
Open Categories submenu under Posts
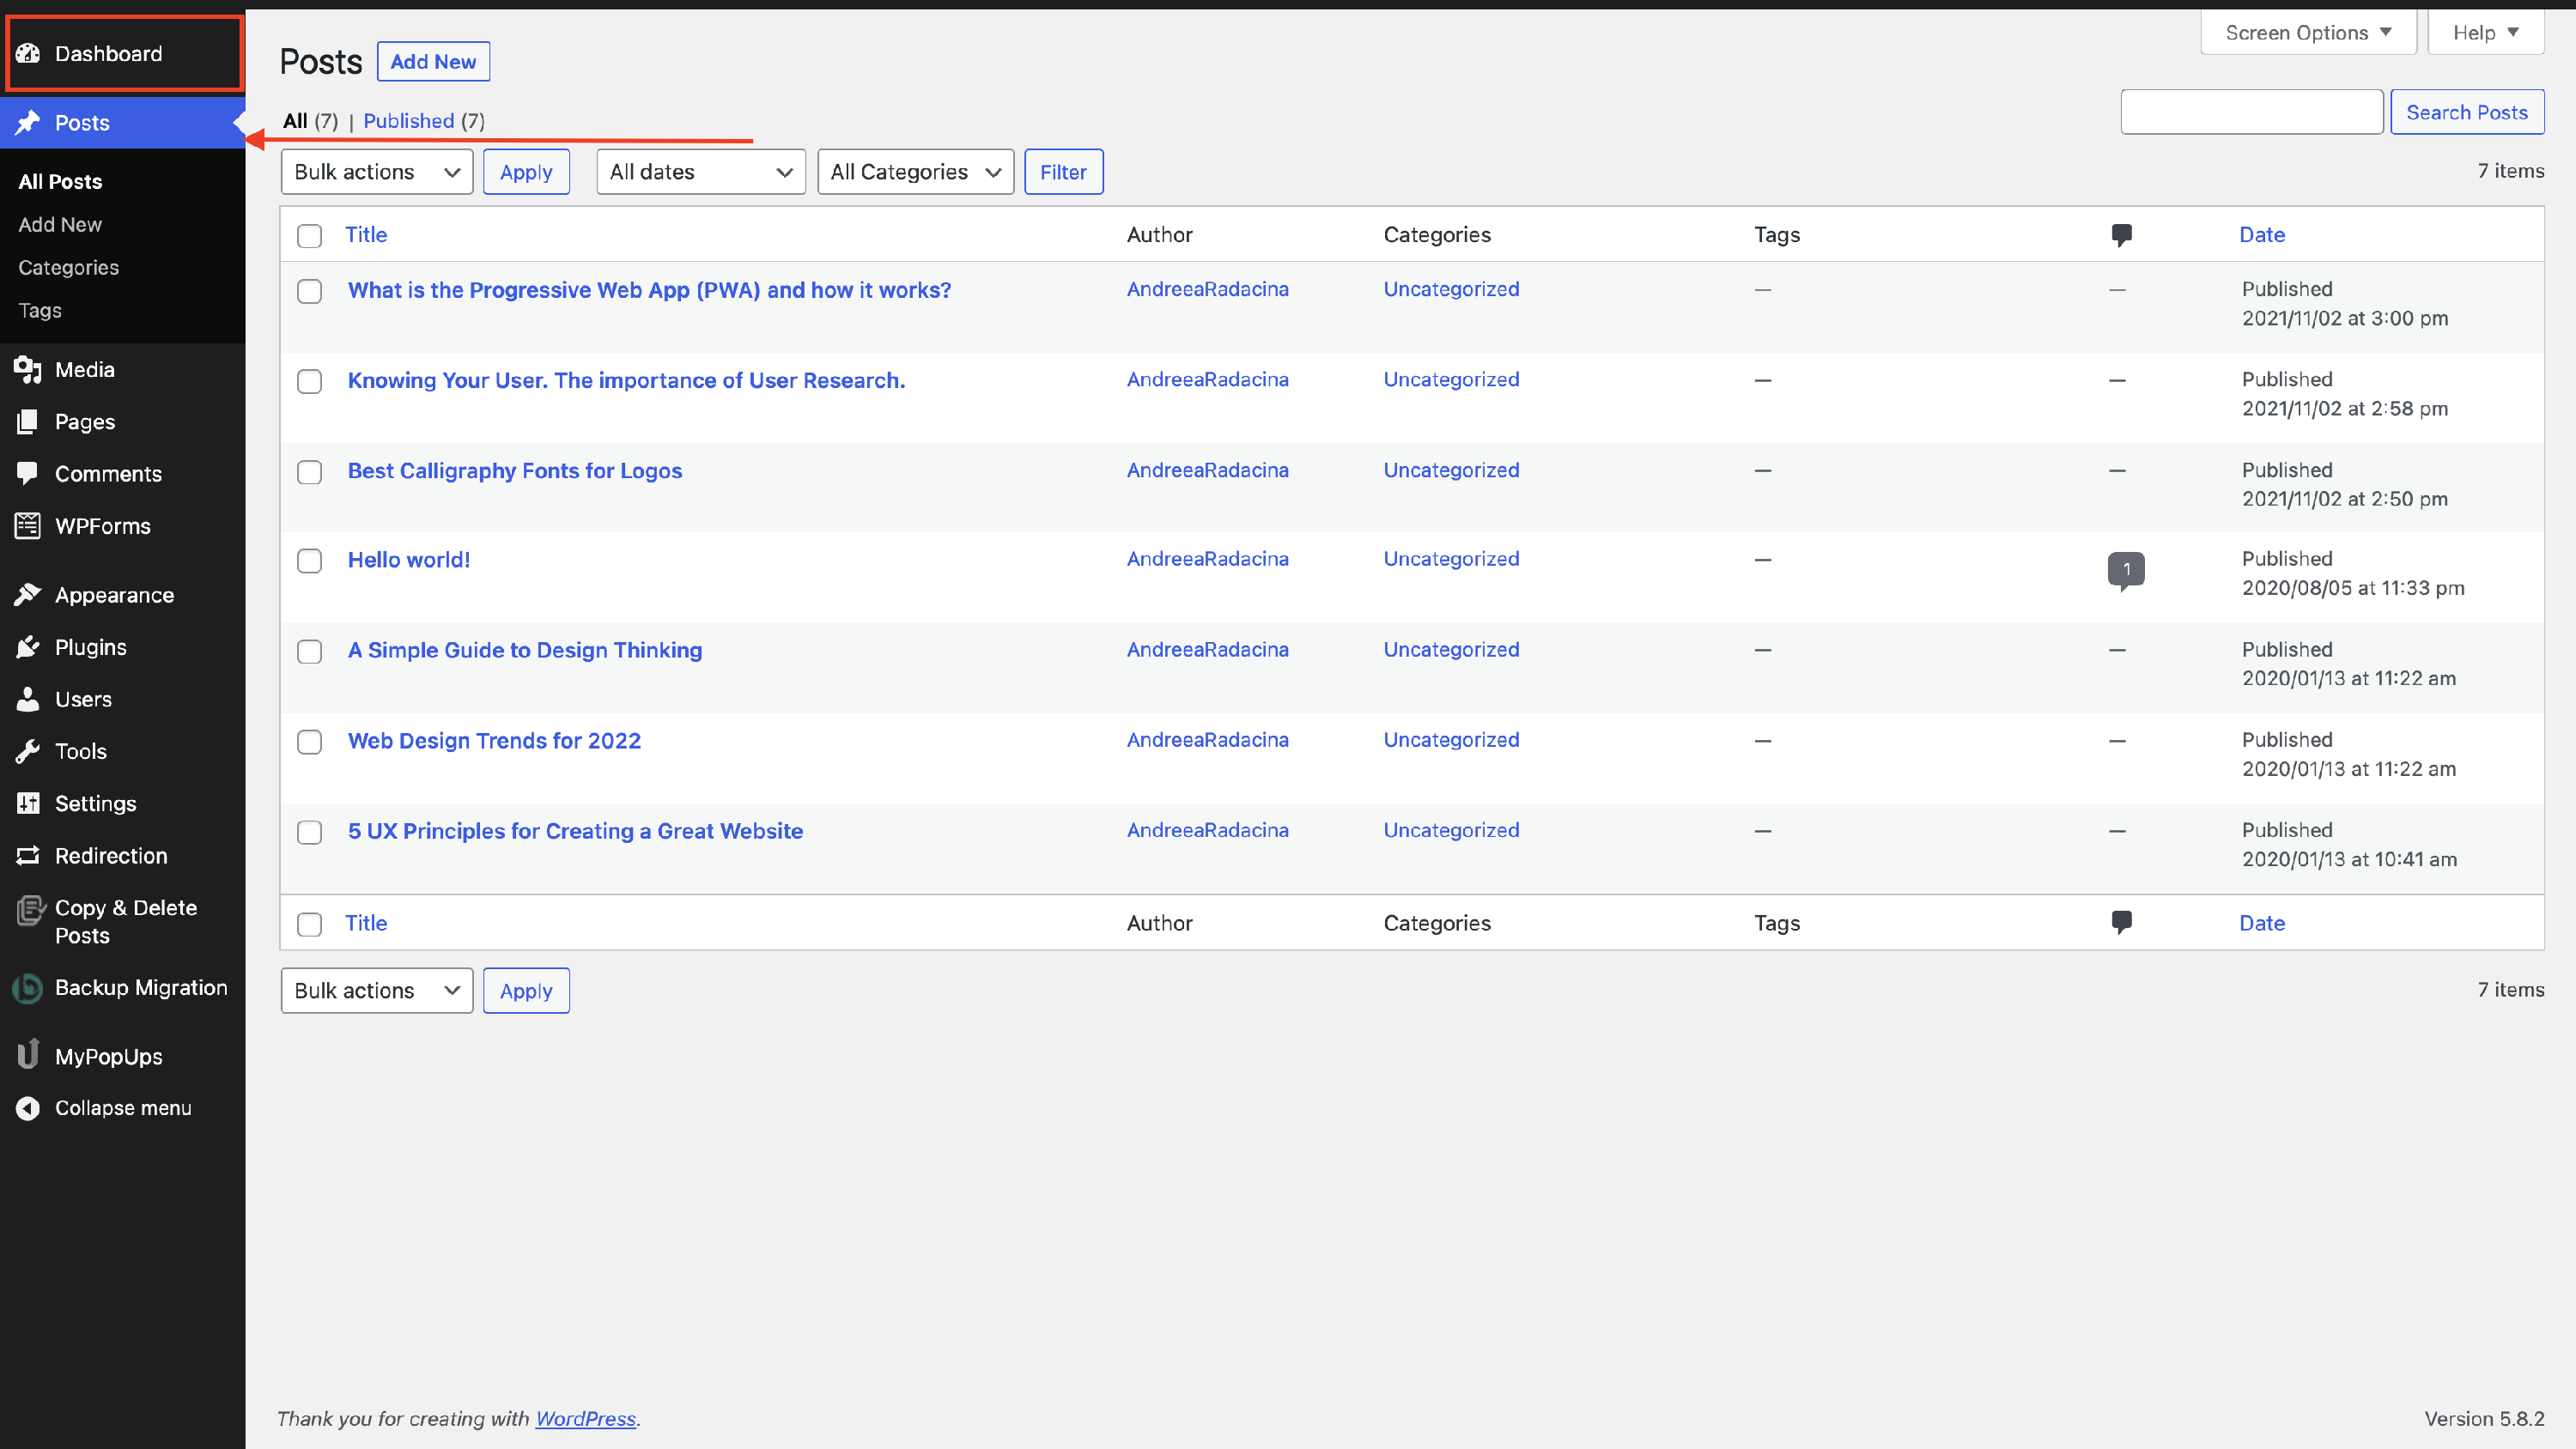68,267
